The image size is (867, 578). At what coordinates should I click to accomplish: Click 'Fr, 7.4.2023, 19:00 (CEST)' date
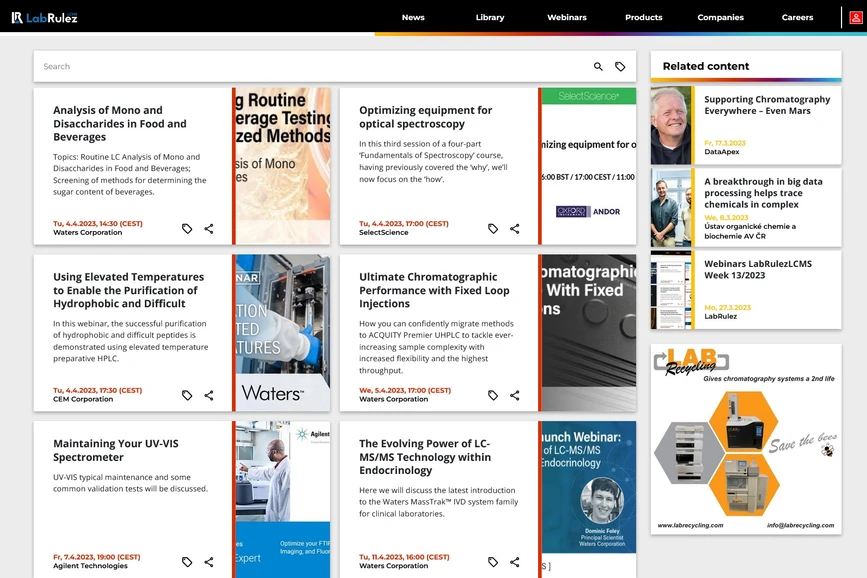tap(97, 557)
